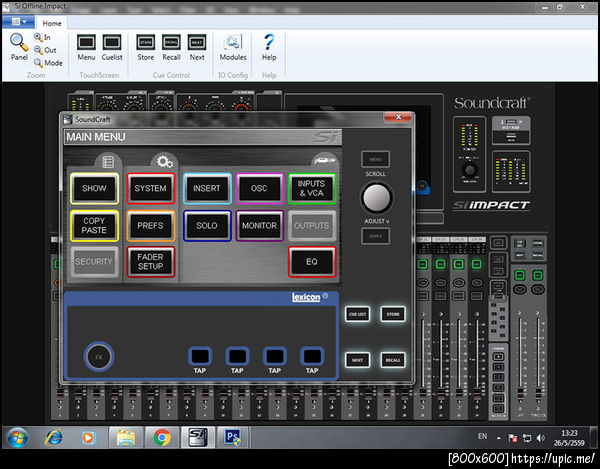Screen dimensions: 600x469
Task: Open the EQ menu
Action: pyautogui.click(x=312, y=262)
